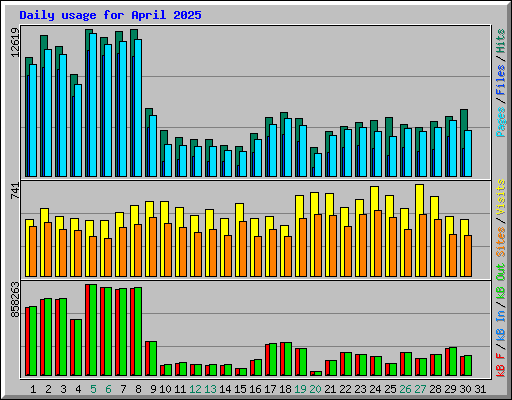Click the 'kB Out' legend label
Image resolution: width=512 pixels, height=400 pixels.
coord(500,281)
